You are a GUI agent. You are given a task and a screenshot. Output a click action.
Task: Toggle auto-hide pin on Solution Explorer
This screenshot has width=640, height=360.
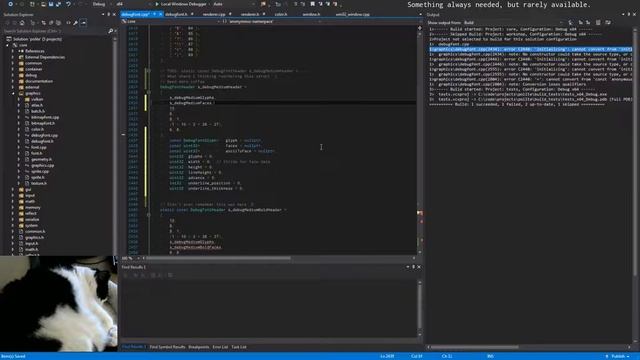click(109, 15)
